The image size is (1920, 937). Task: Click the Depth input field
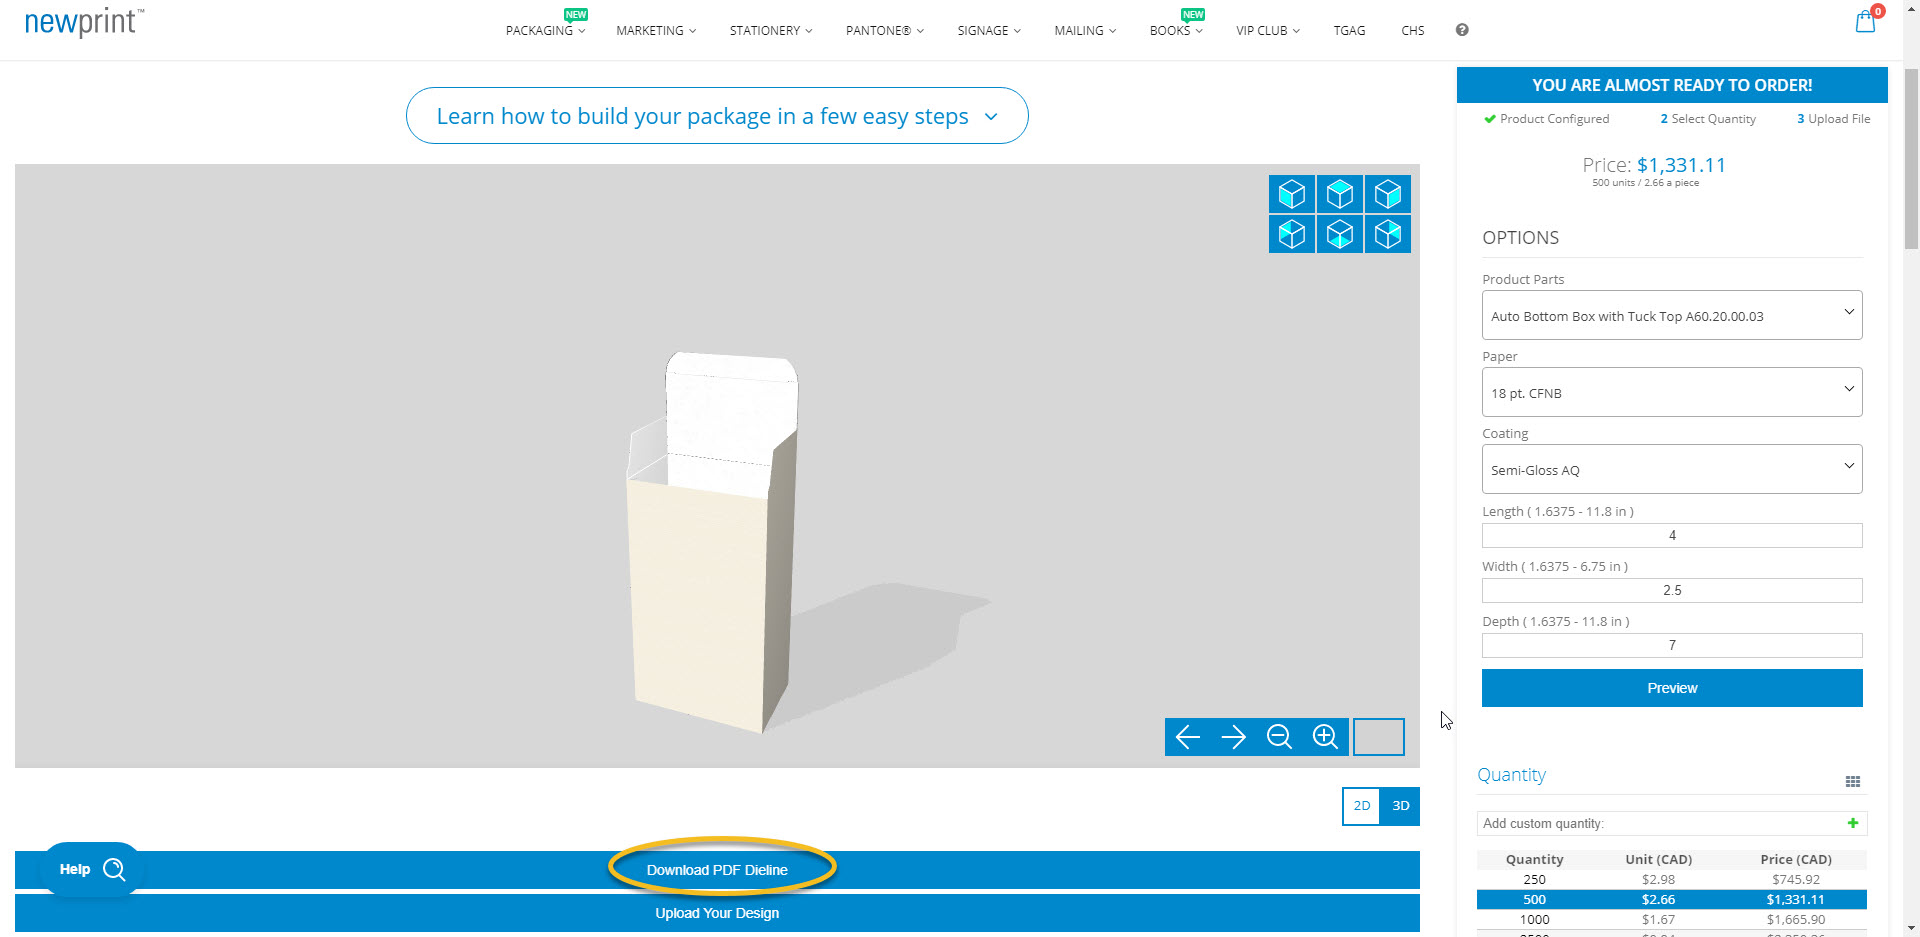pos(1672,646)
